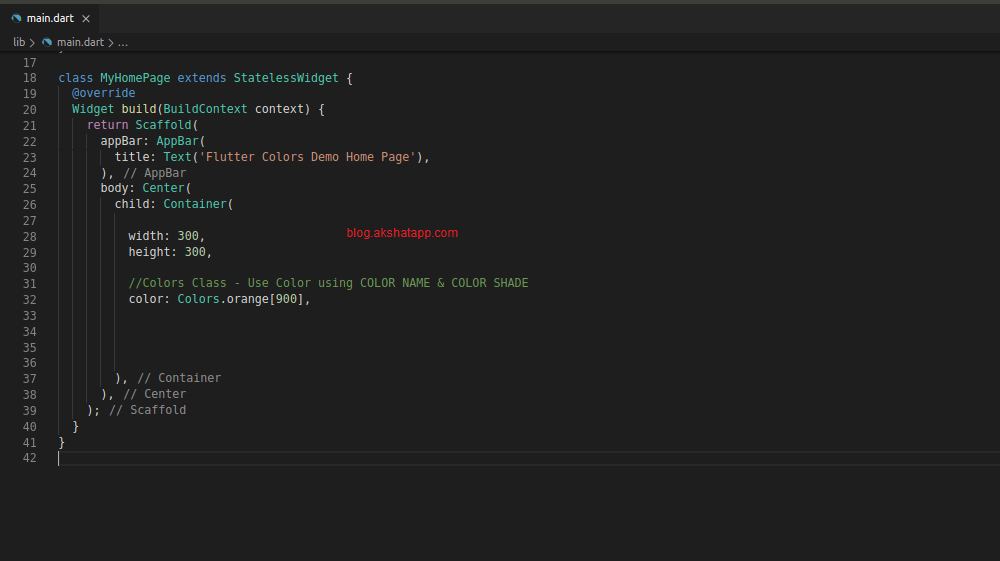This screenshot has width=1000, height=561.
Task: Click line number 32 in the gutter
Action: tap(29, 299)
